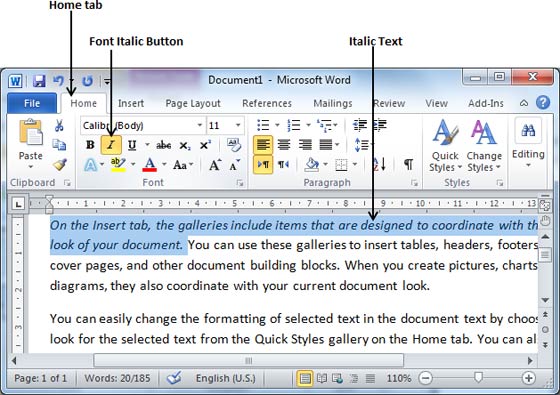Screen dimensions: 560x395
Task: Open the font name dropdown
Action: (200, 125)
